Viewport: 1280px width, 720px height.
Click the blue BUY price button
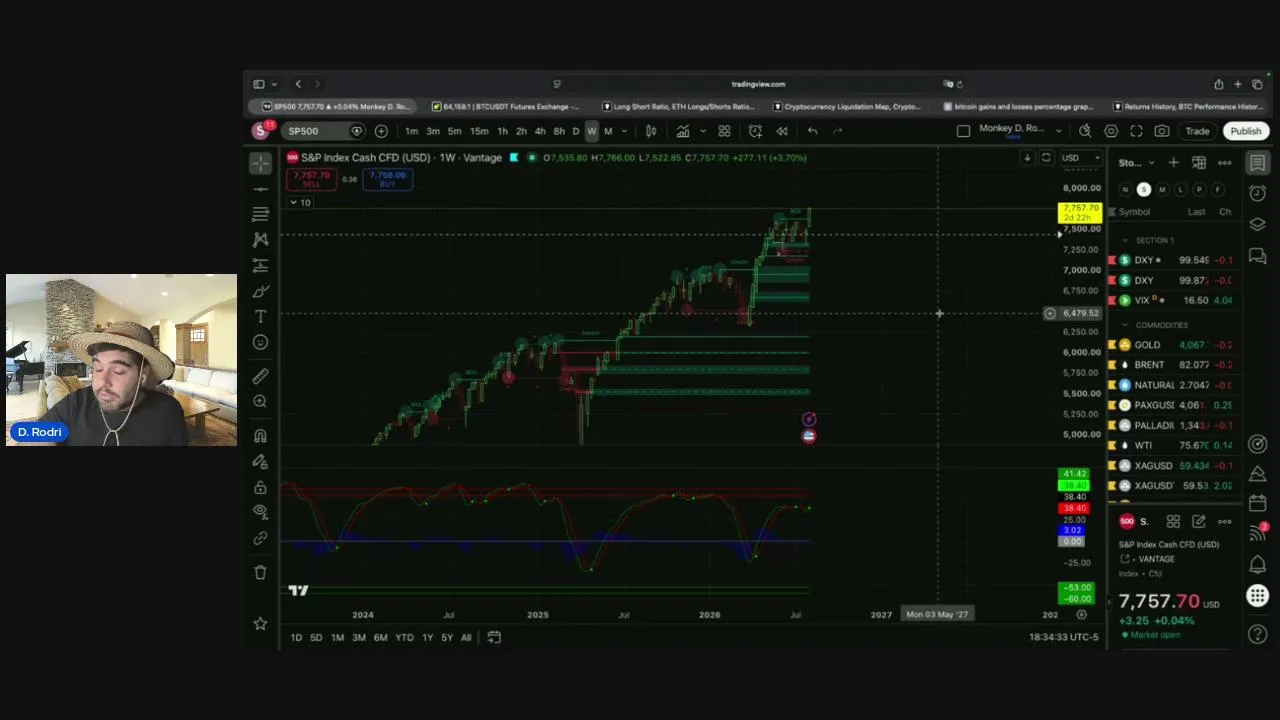(387, 179)
